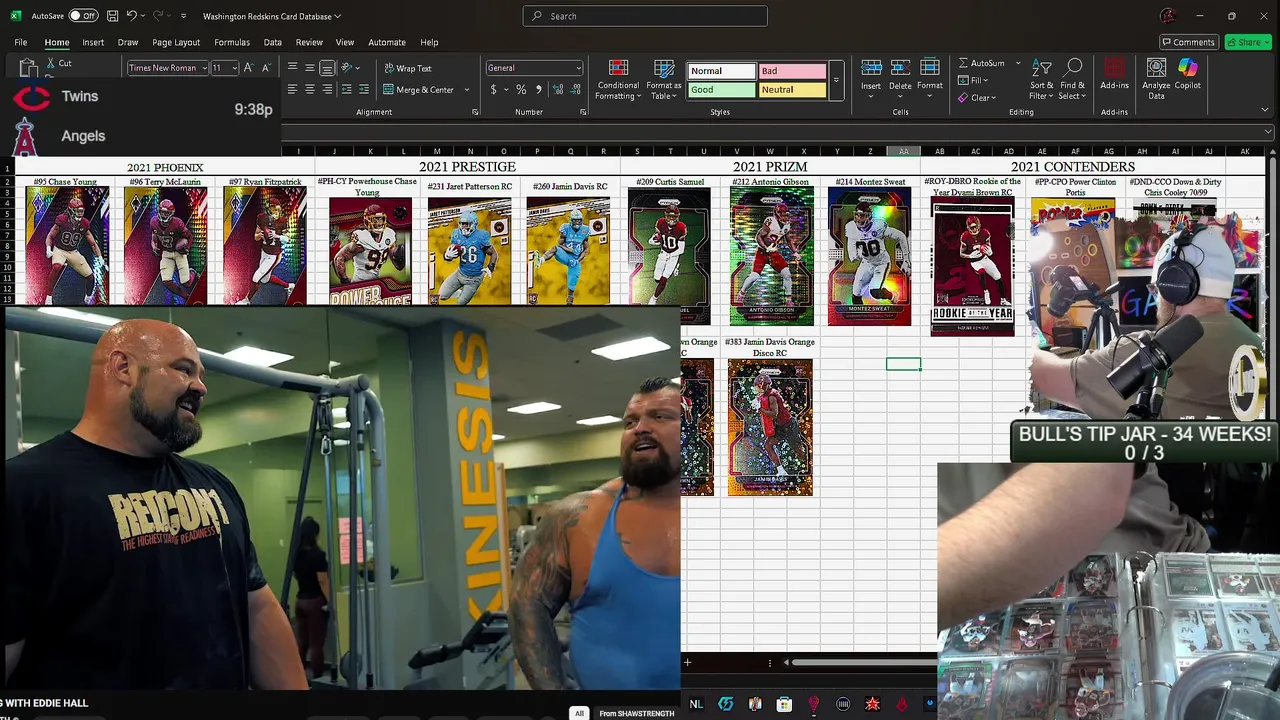Click the Redo arrow icon
Screen dimensions: 1280x720
coord(159,16)
